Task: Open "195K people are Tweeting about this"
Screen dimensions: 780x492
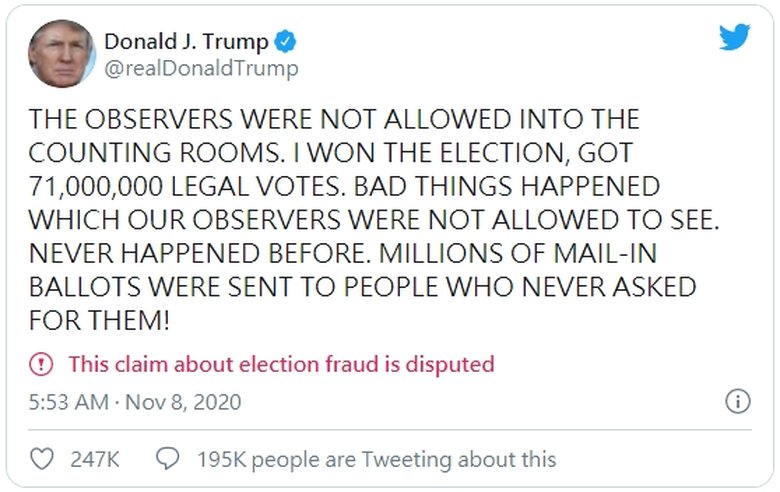Action: click(x=376, y=459)
